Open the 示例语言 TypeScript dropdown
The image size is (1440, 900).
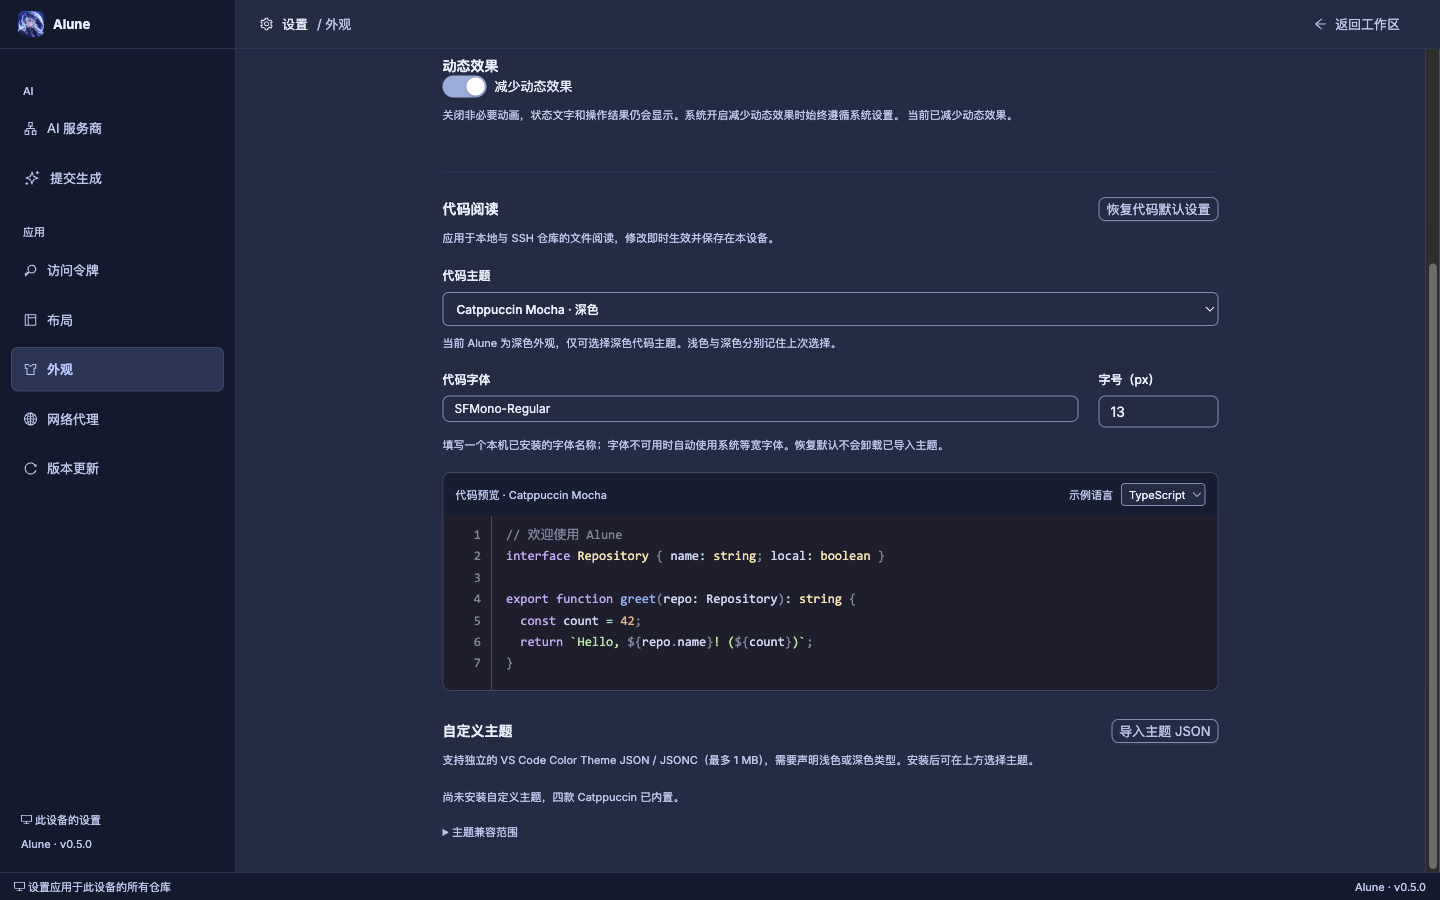coord(1163,495)
